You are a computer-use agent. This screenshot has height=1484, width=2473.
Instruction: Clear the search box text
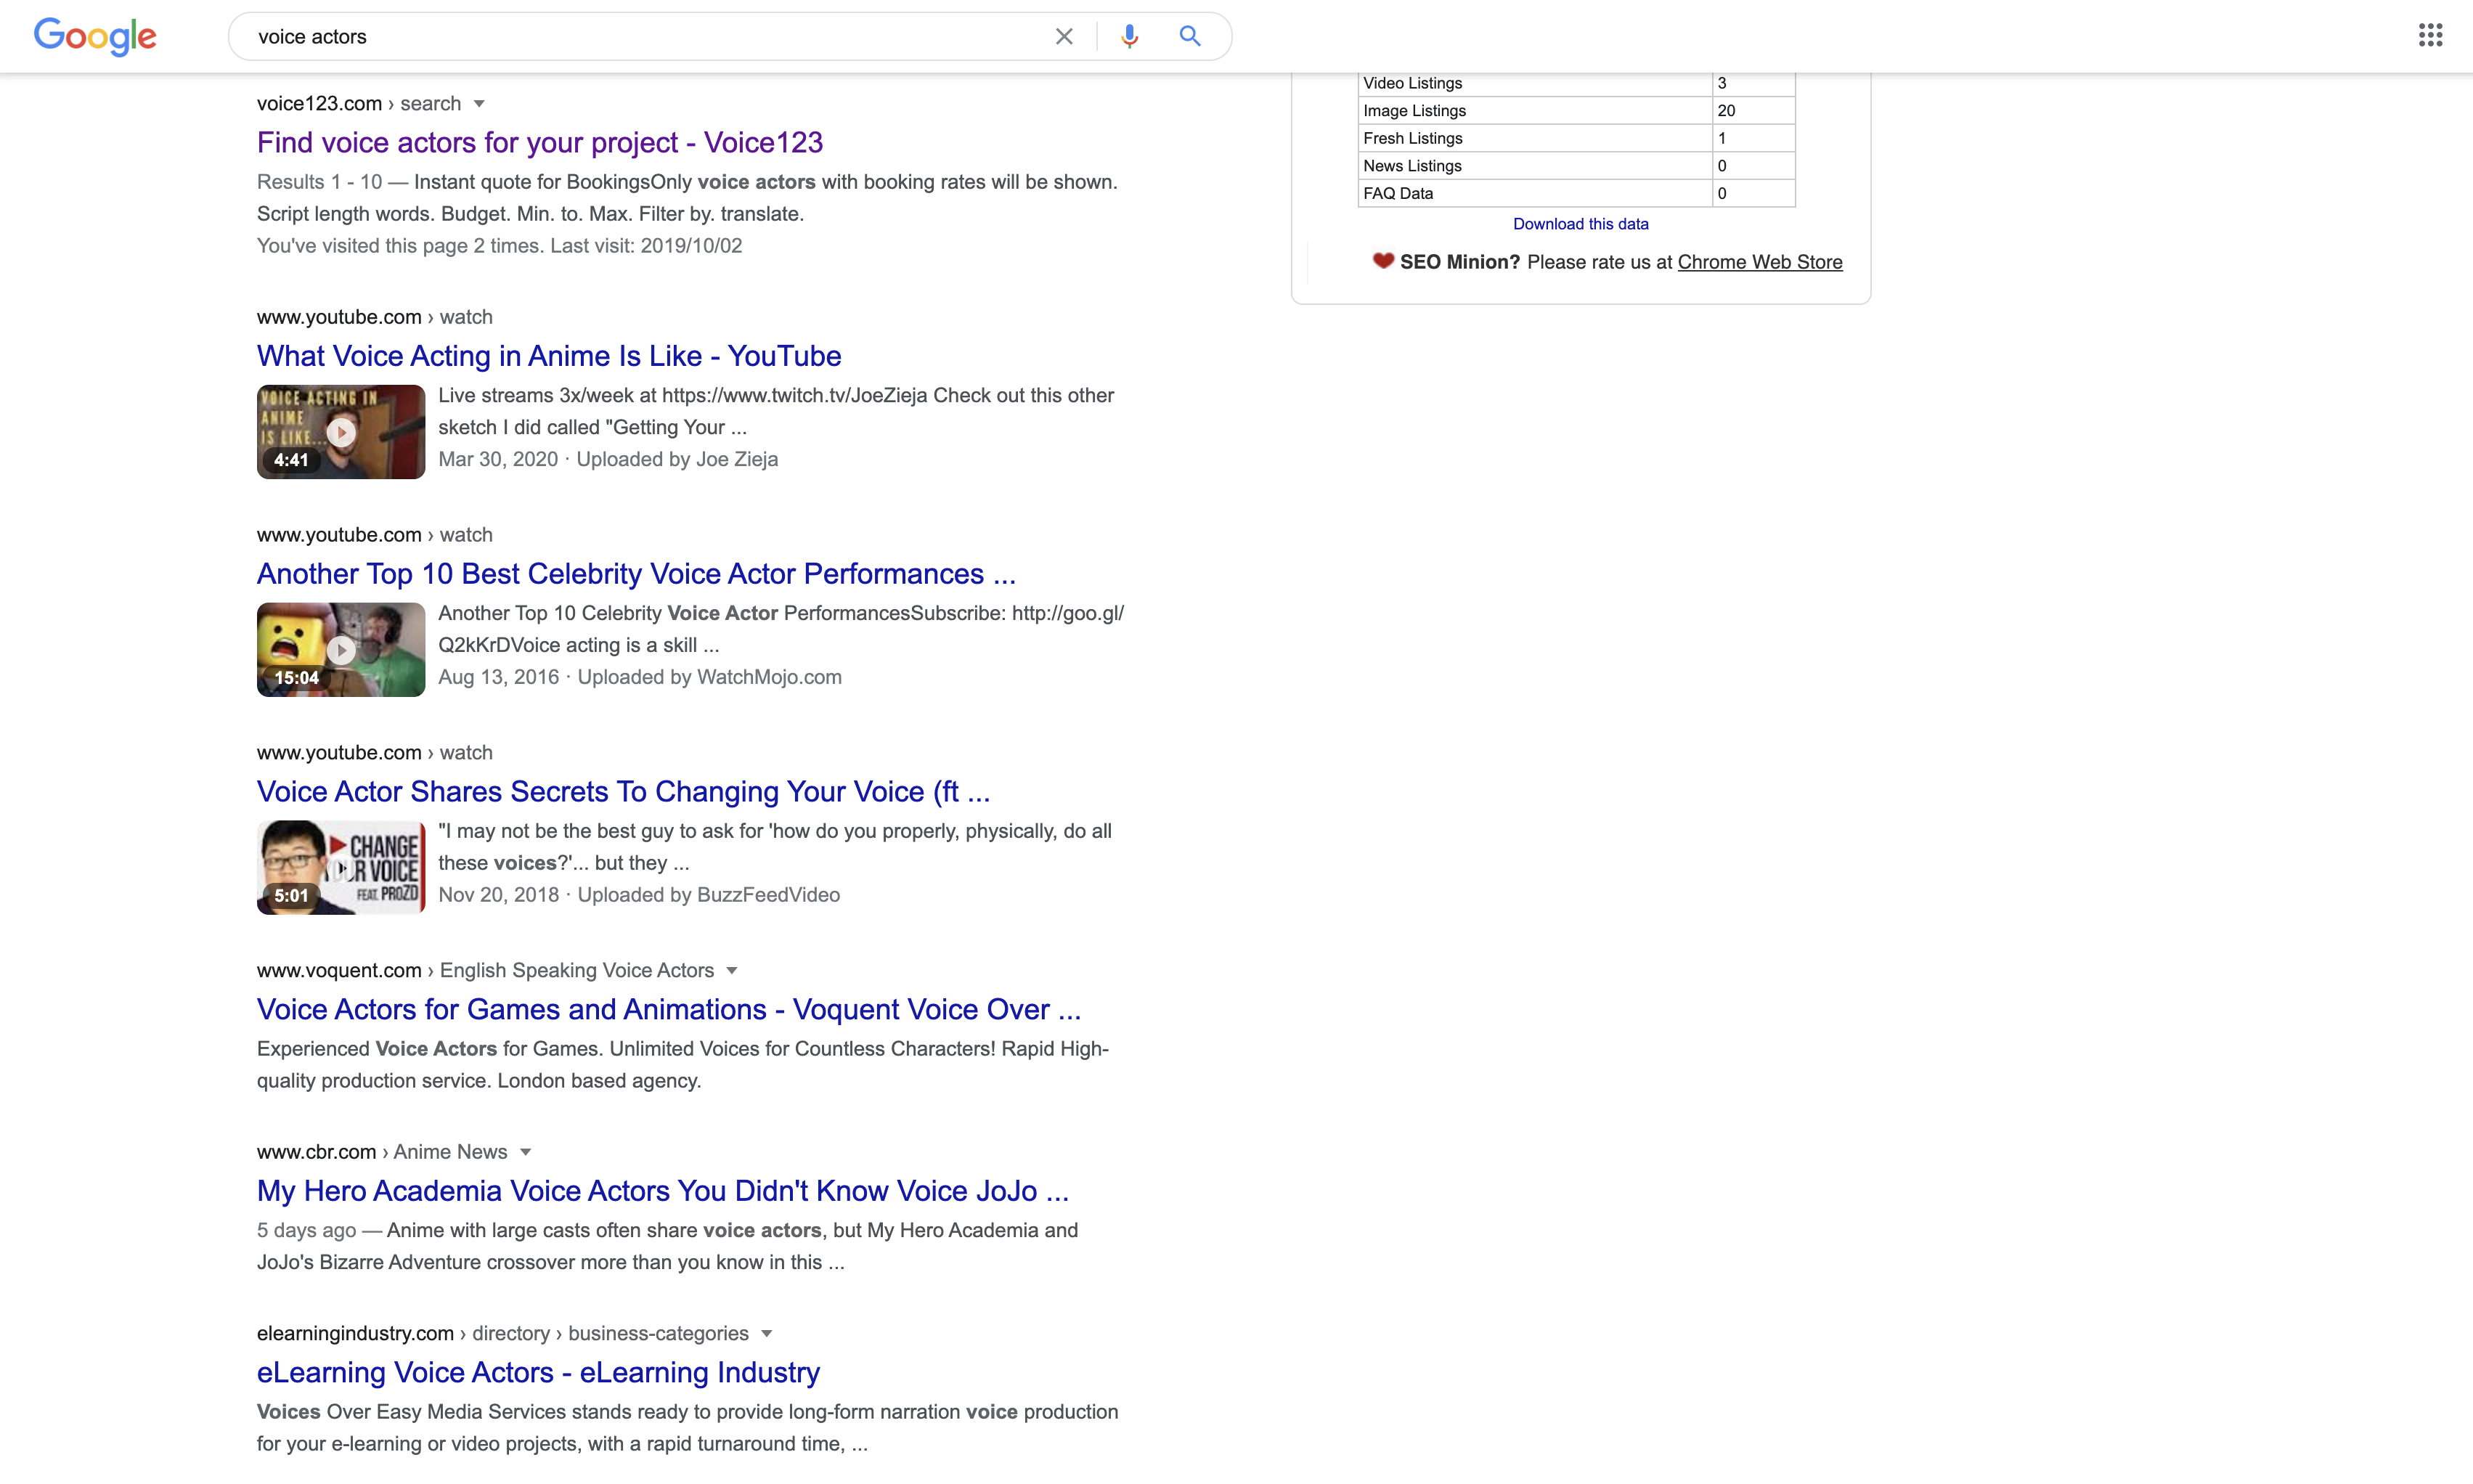tap(1063, 37)
